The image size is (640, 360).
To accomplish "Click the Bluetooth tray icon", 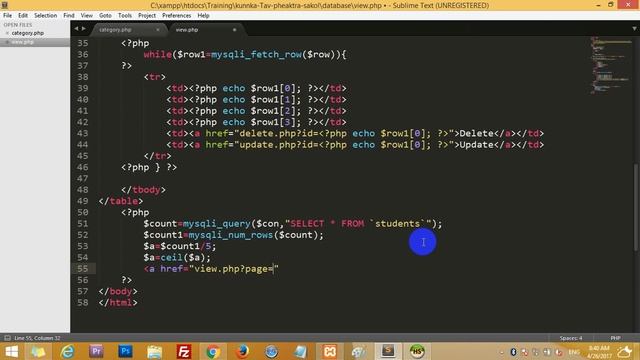I will (x=513, y=352).
